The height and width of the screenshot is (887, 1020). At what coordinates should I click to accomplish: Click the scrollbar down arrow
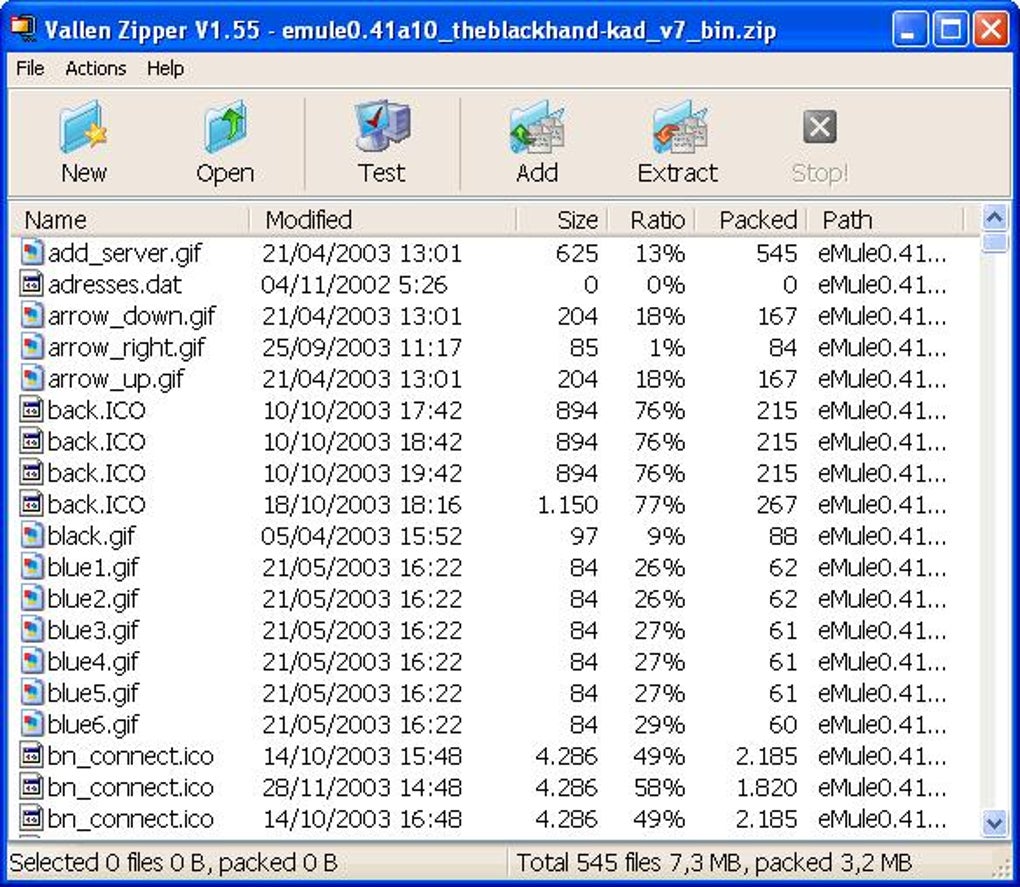[x=995, y=823]
